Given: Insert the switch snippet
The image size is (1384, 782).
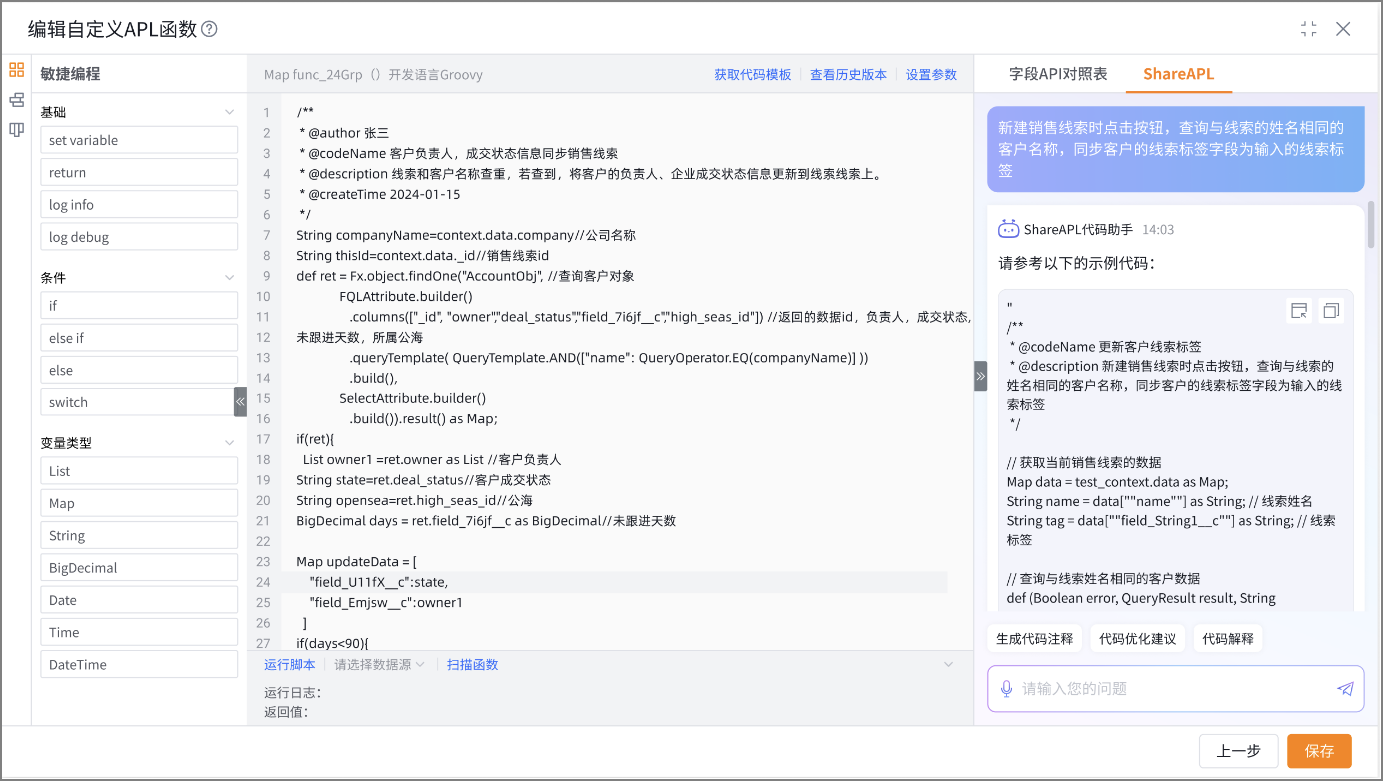Looking at the screenshot, I should (137, 402).
